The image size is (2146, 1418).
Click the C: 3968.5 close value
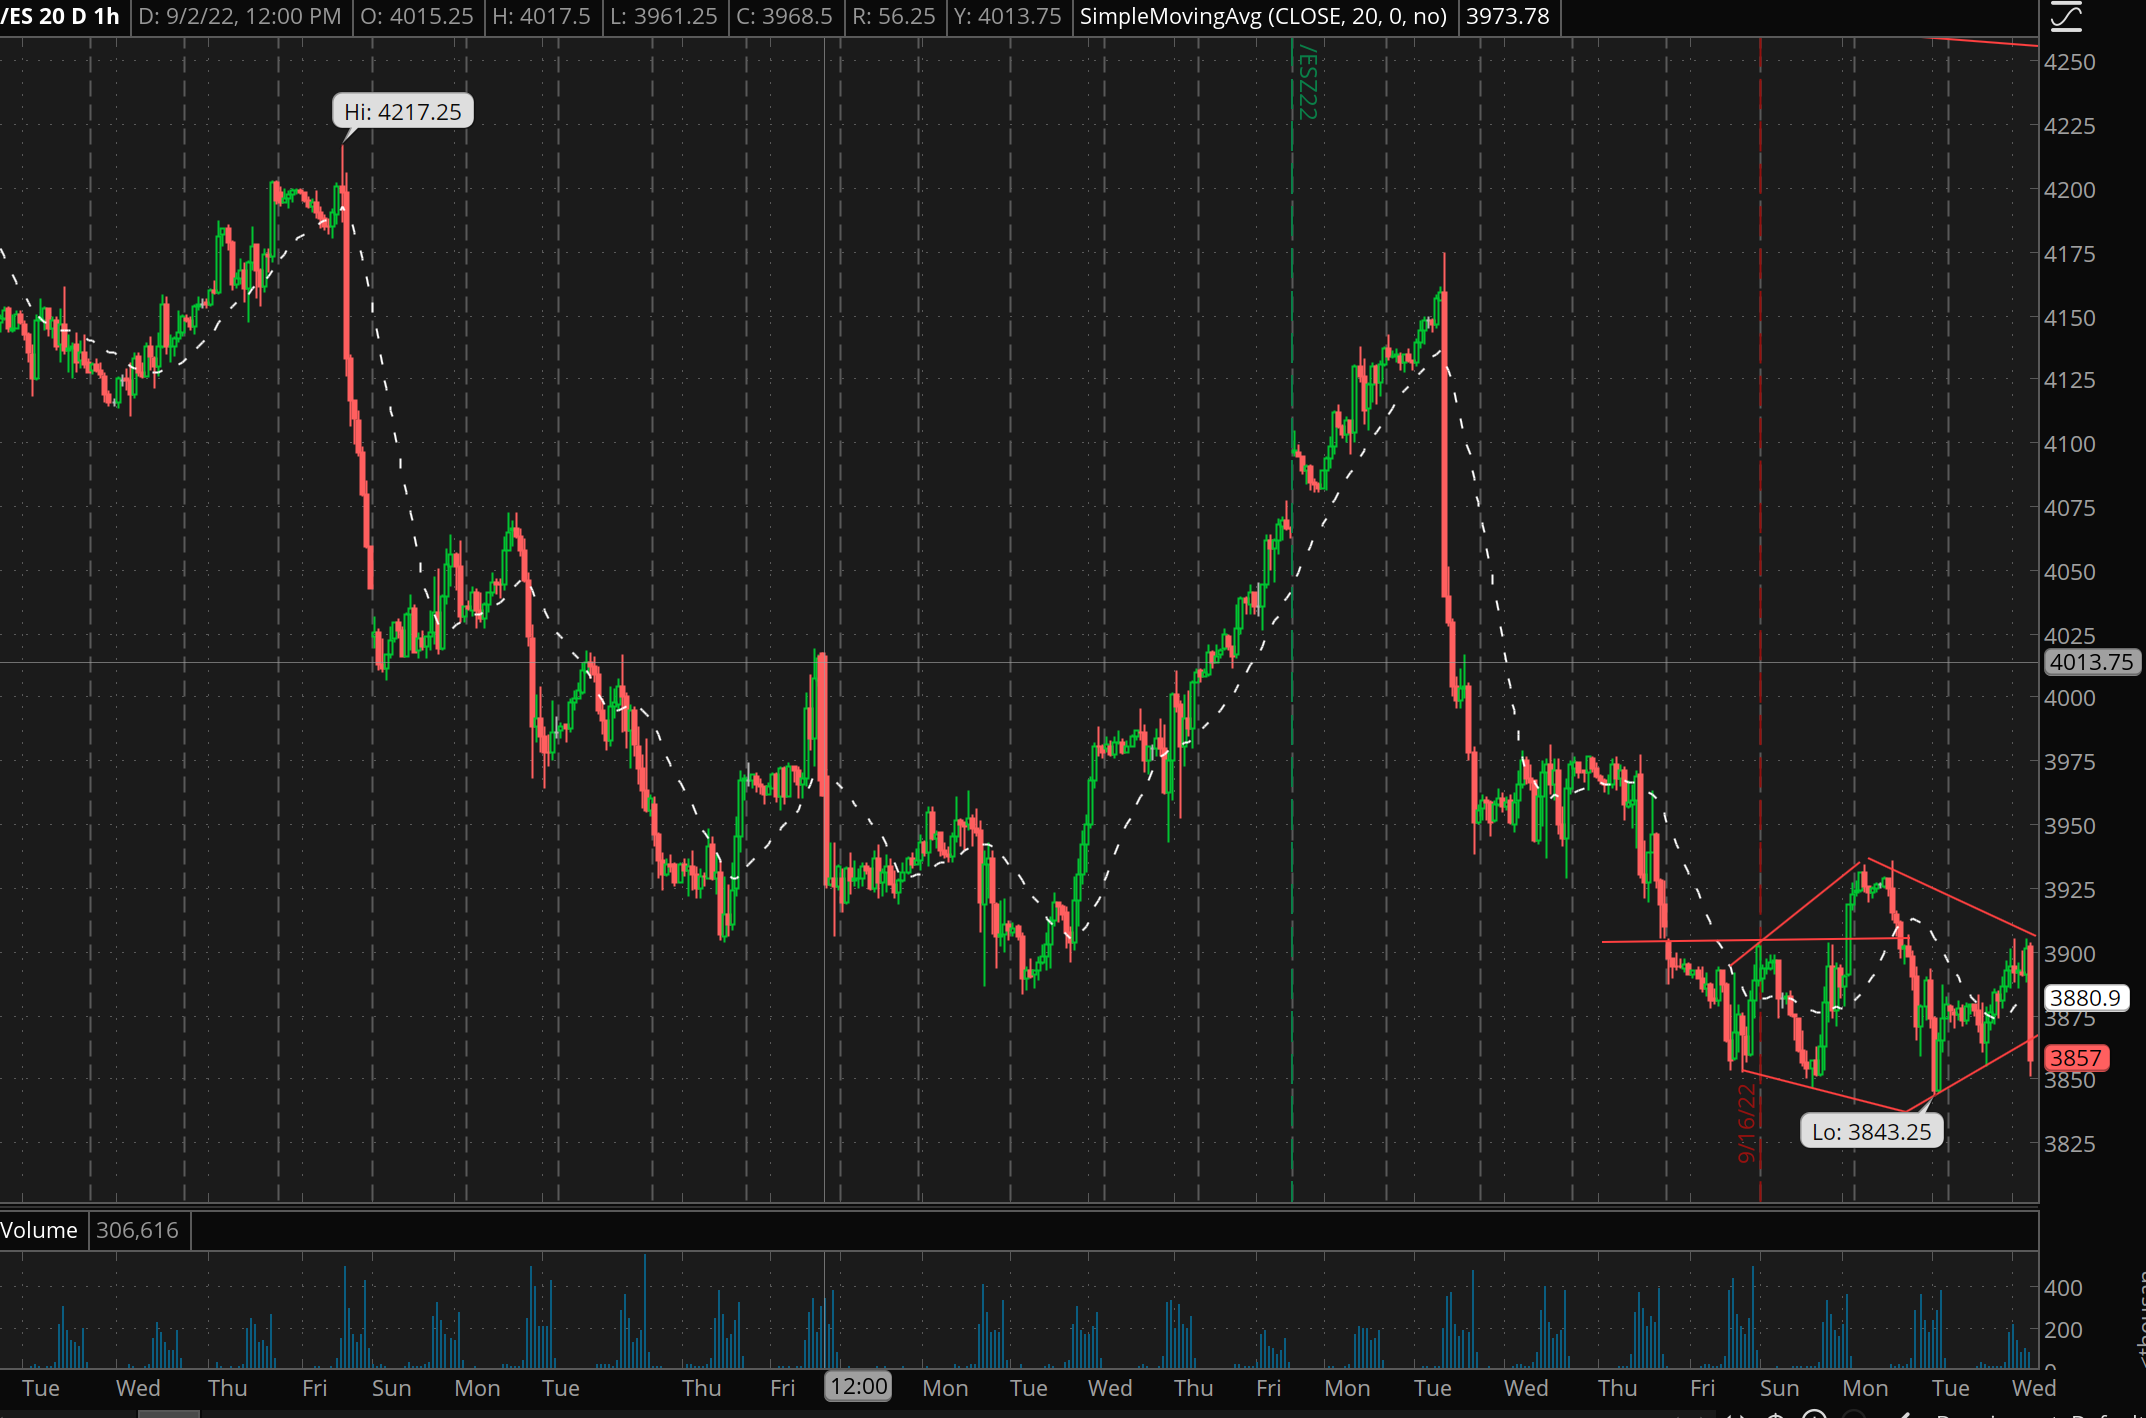coord(784,16)
